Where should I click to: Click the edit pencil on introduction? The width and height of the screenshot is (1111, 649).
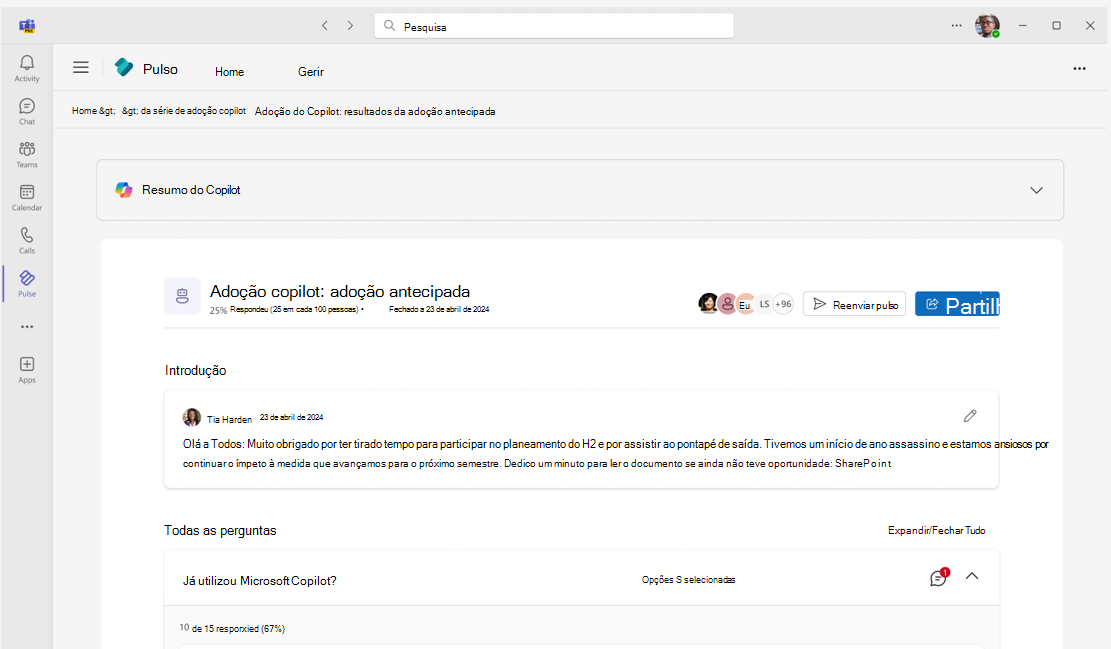pos(969,416)
